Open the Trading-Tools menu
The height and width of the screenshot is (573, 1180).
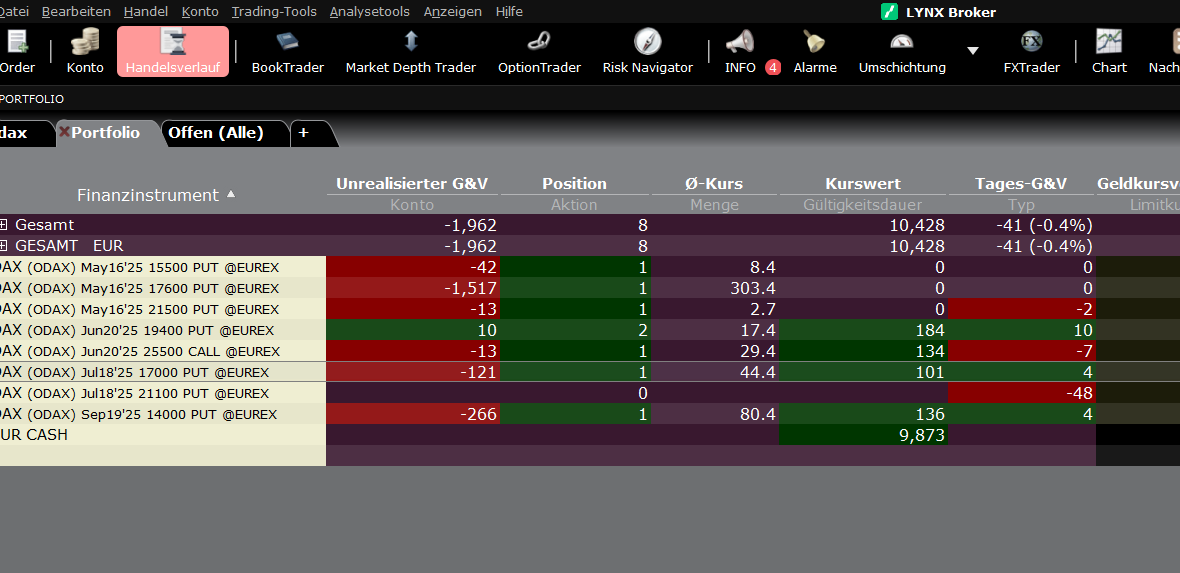point(273,12)
